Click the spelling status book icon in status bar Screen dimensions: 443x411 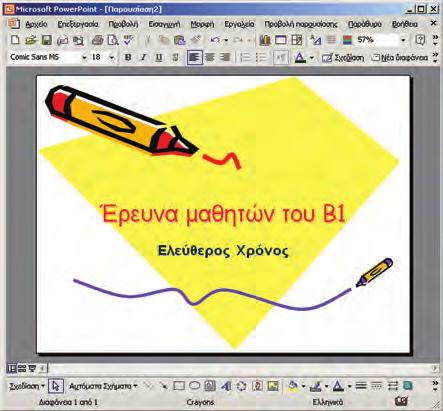pyautogui.click(x=401, y=402)
